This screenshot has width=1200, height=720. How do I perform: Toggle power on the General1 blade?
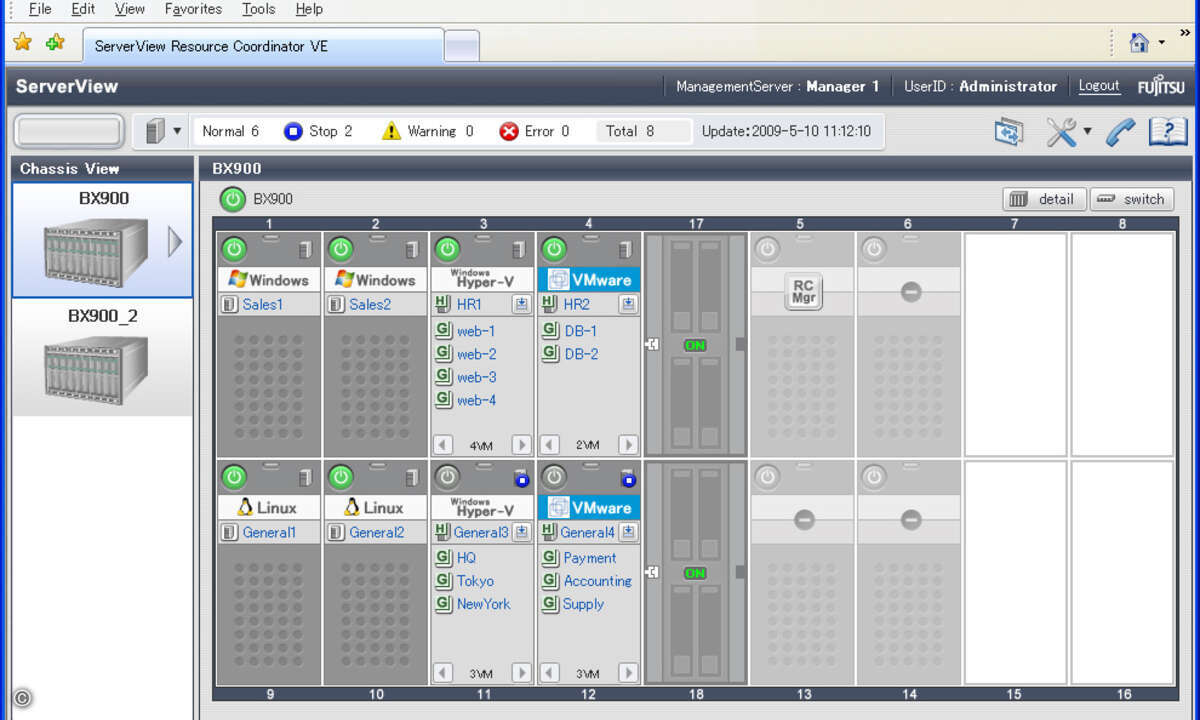click(234, 476)
